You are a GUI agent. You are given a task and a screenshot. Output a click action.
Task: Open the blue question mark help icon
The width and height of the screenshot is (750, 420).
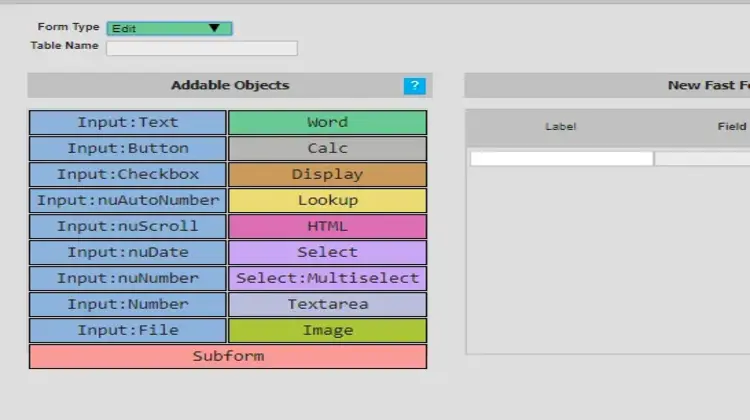click(414, 86)
